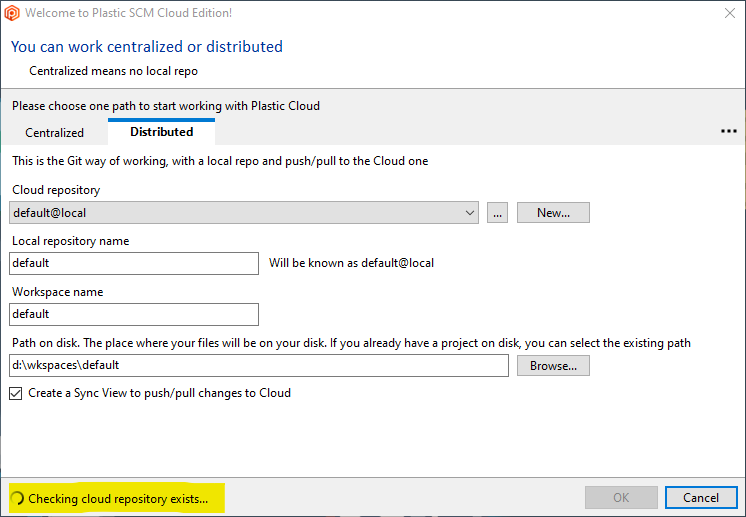
Task: Click Browse... to choose the disk path
Action: pyautogui.click(x=553, y=366)
